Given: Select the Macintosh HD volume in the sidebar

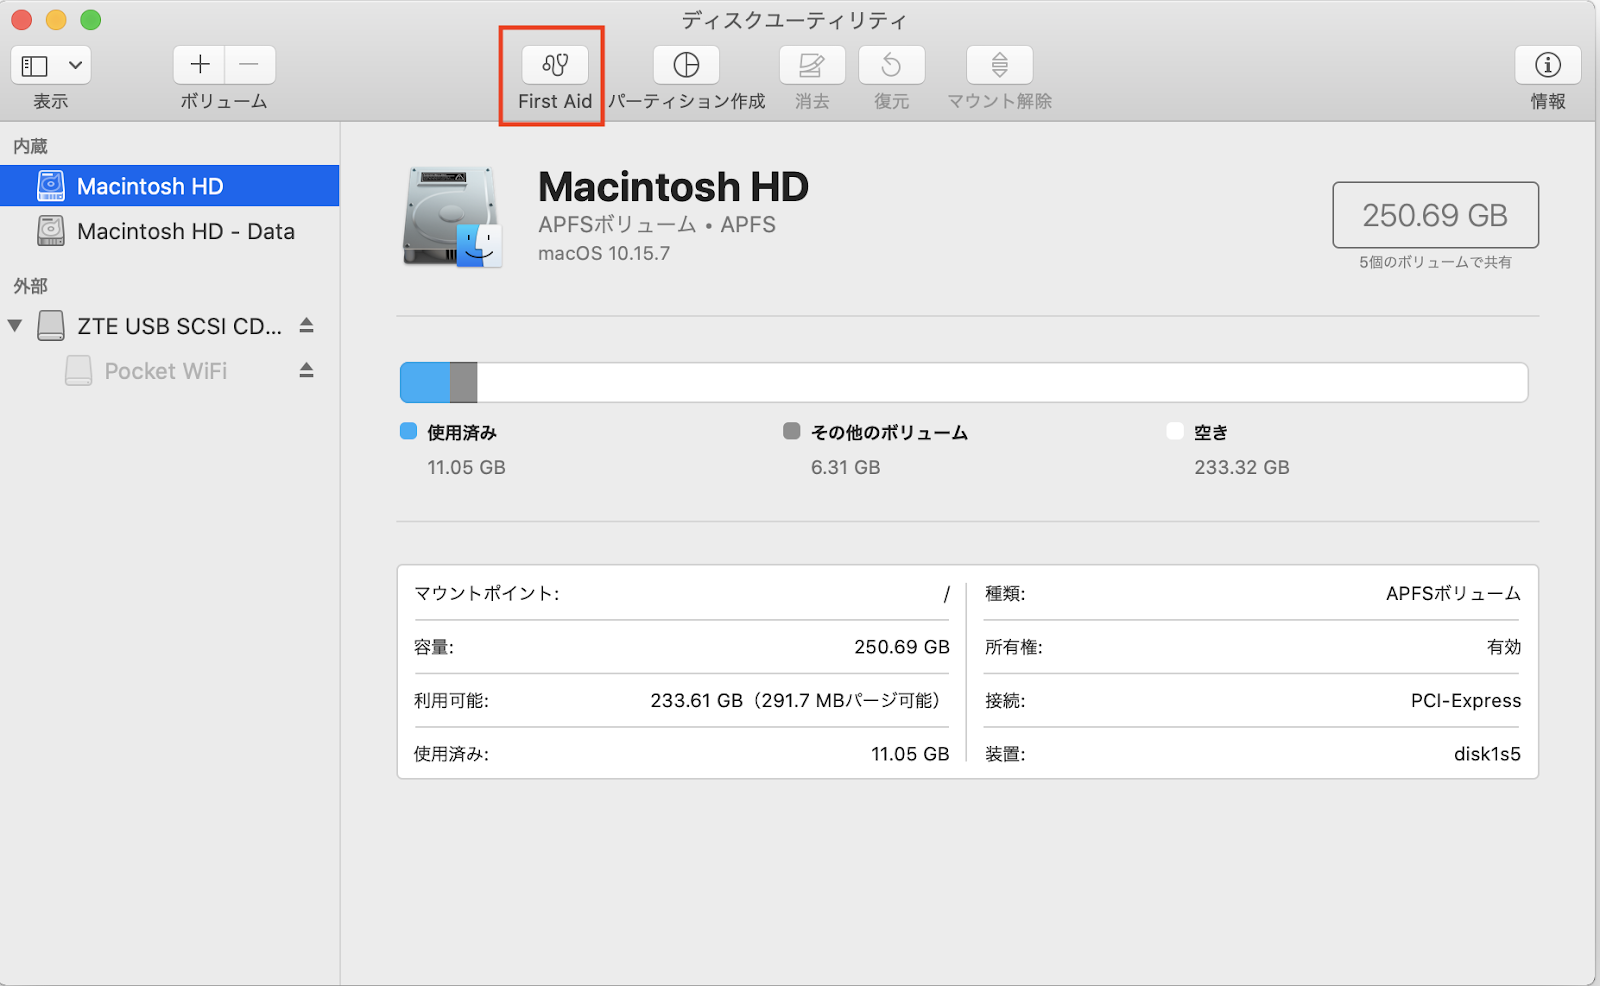Looking at the screenshot, I should tap(170, 186).
